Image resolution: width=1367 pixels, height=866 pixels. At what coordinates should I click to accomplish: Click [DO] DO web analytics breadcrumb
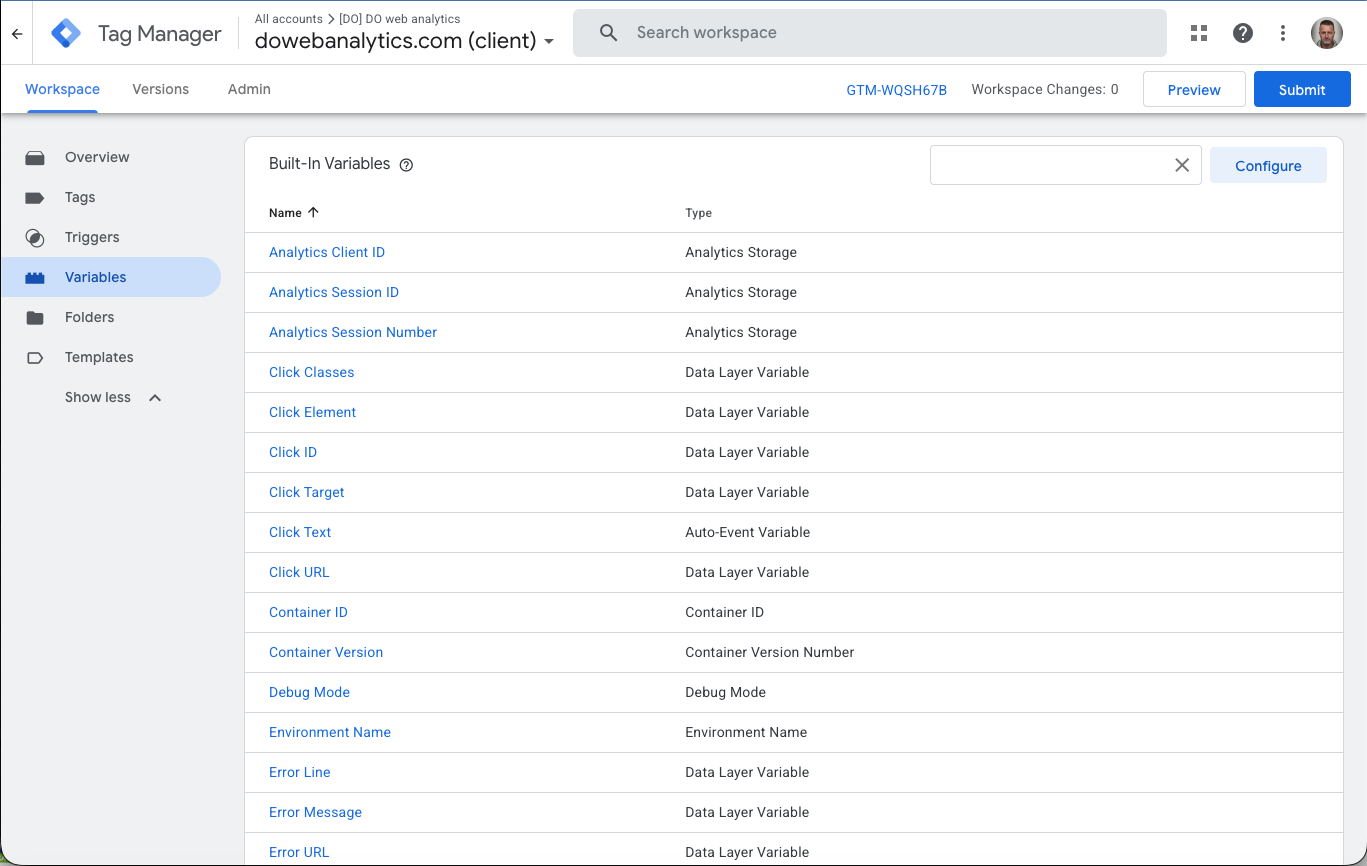coord(400,19)
